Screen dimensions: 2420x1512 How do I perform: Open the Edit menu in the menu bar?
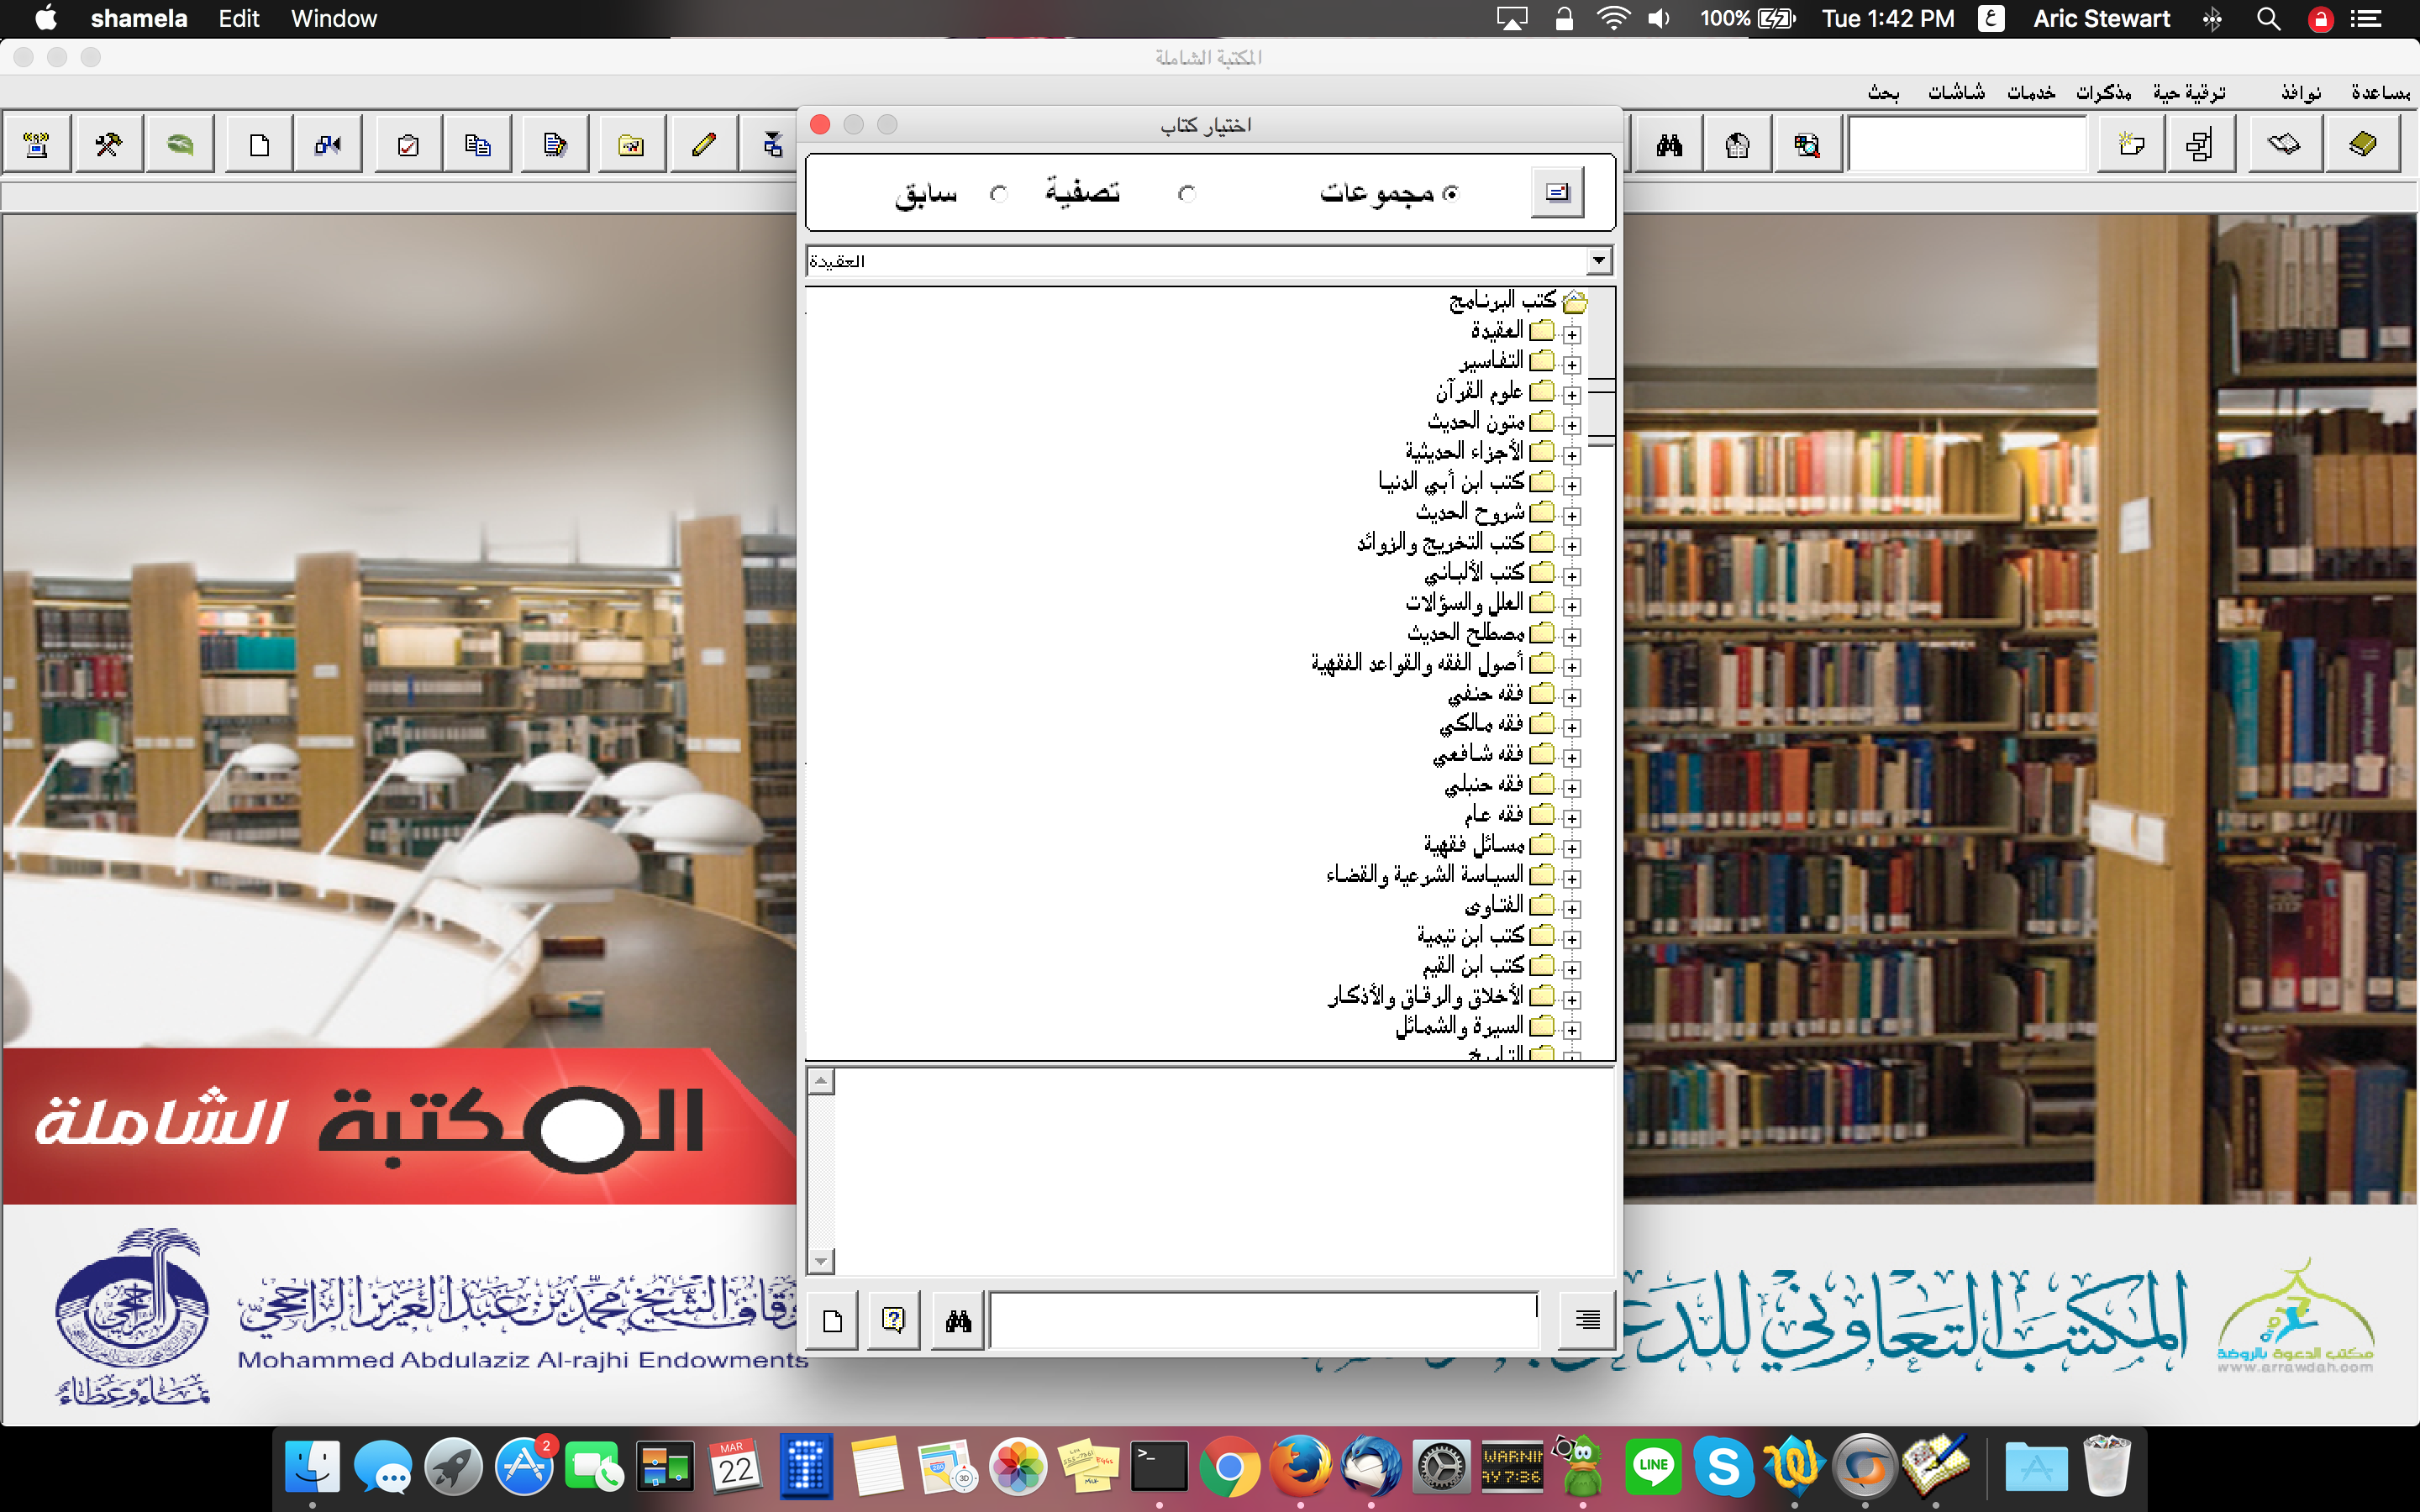pos(238,18)
